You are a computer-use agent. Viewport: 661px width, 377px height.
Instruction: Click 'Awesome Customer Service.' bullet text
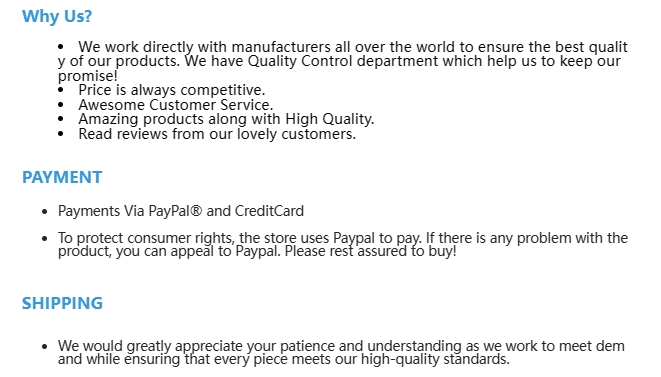pyautogui.click(x=176, y=105)
